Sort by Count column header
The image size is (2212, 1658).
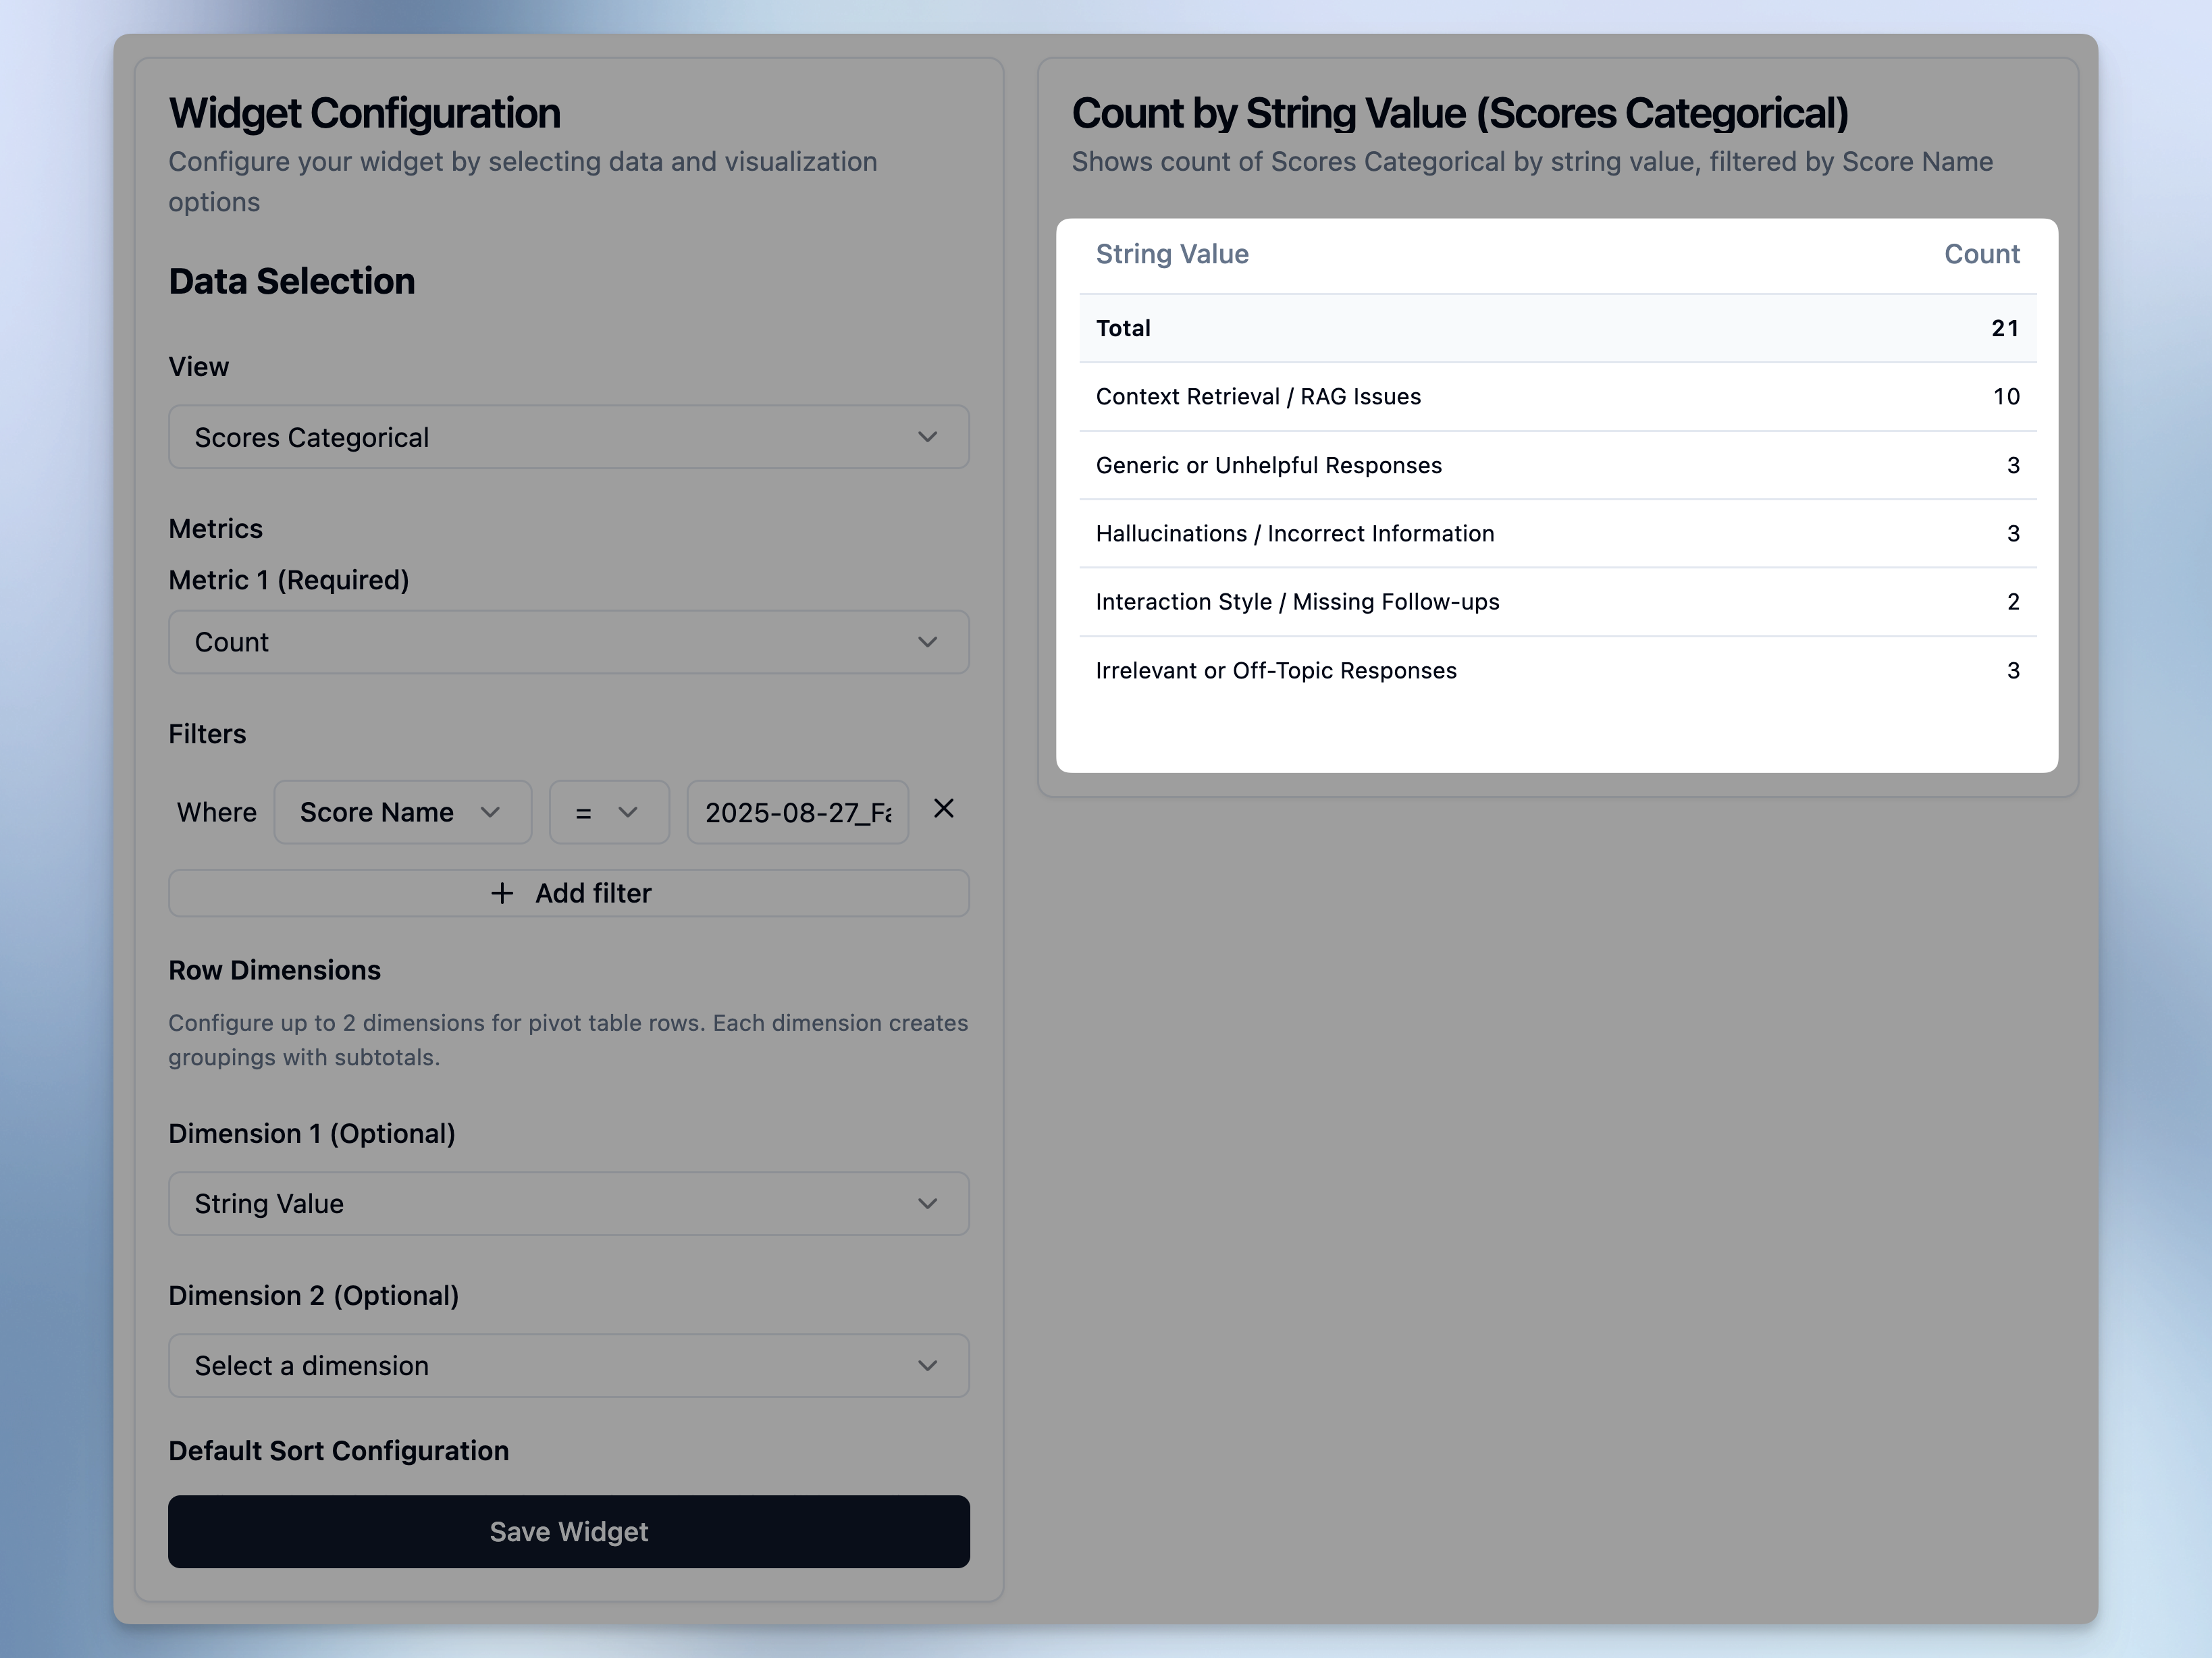coord(1981,254)
